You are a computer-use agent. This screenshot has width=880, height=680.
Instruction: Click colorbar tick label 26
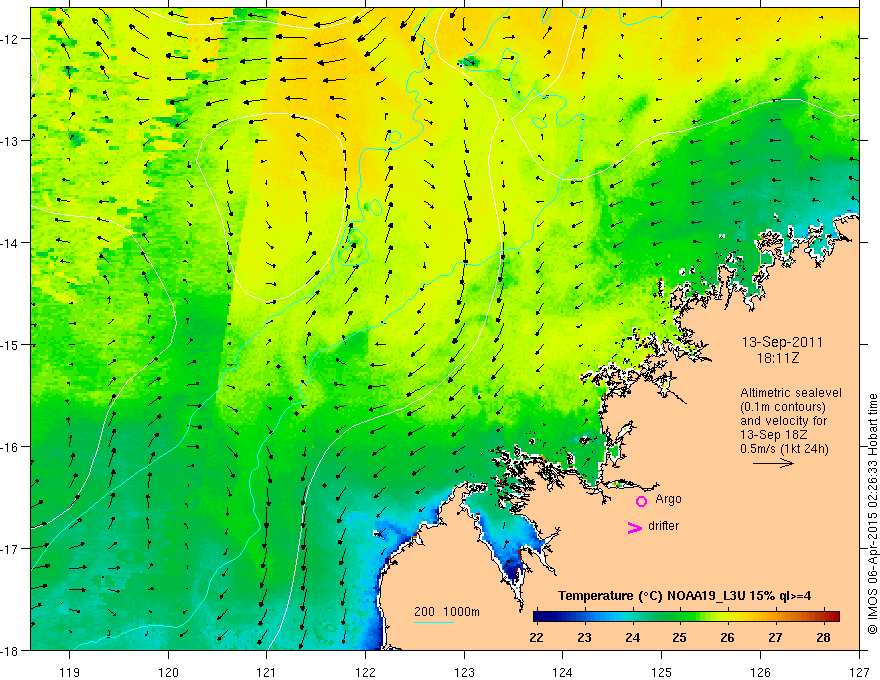pyautogui.click(x=727, y=638)
